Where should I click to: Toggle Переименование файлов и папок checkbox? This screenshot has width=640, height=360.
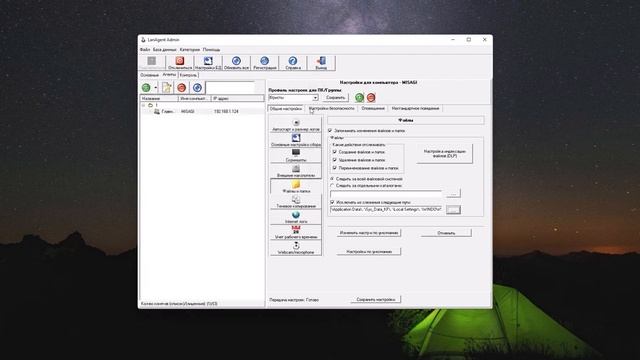point(335,168)
